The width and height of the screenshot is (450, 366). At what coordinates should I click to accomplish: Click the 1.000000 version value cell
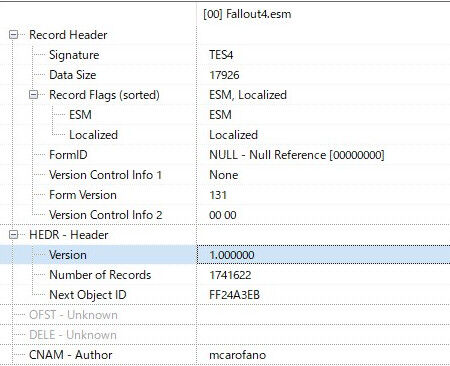(323, 255)
